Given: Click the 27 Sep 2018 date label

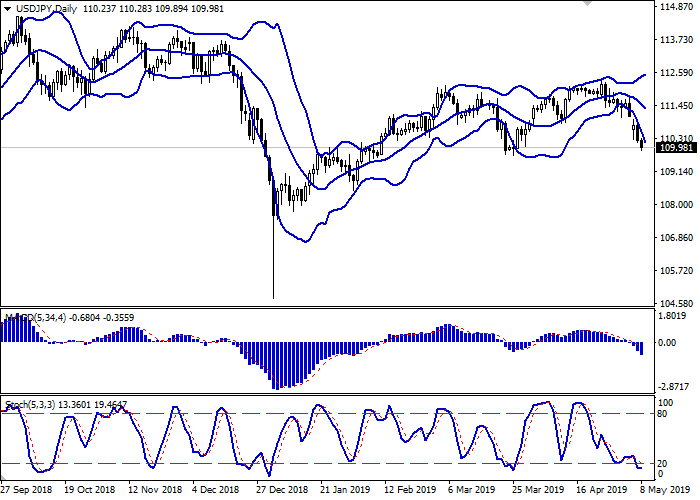Looking at the screenshot, I should click(26, 490).
